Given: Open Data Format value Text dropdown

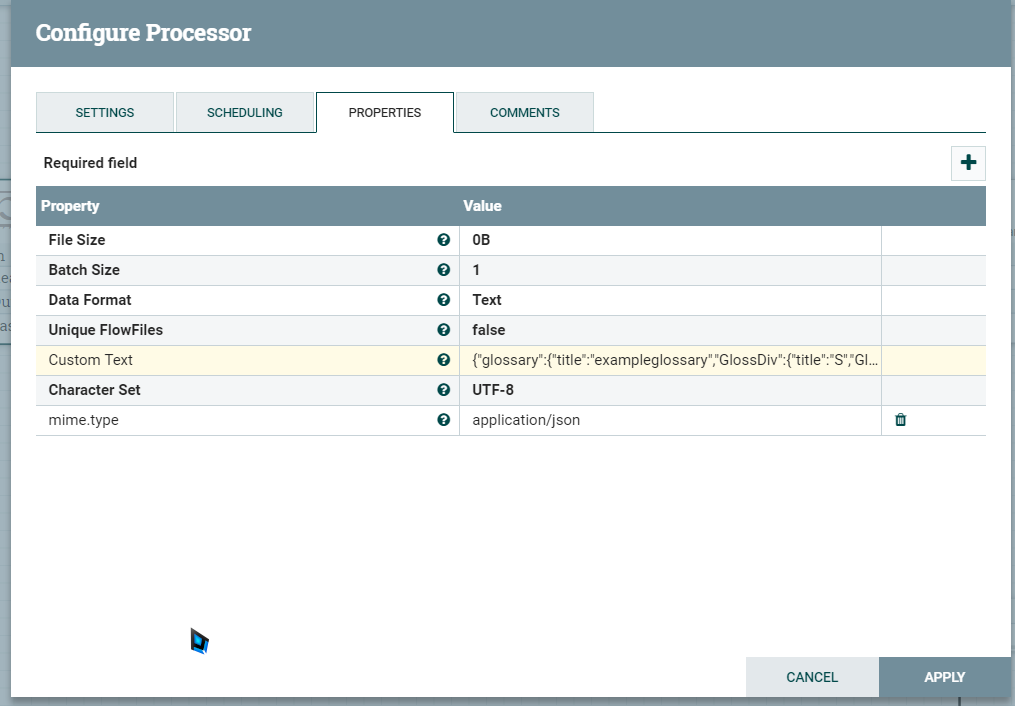Looking at the screenshot, I should [670, 300].
